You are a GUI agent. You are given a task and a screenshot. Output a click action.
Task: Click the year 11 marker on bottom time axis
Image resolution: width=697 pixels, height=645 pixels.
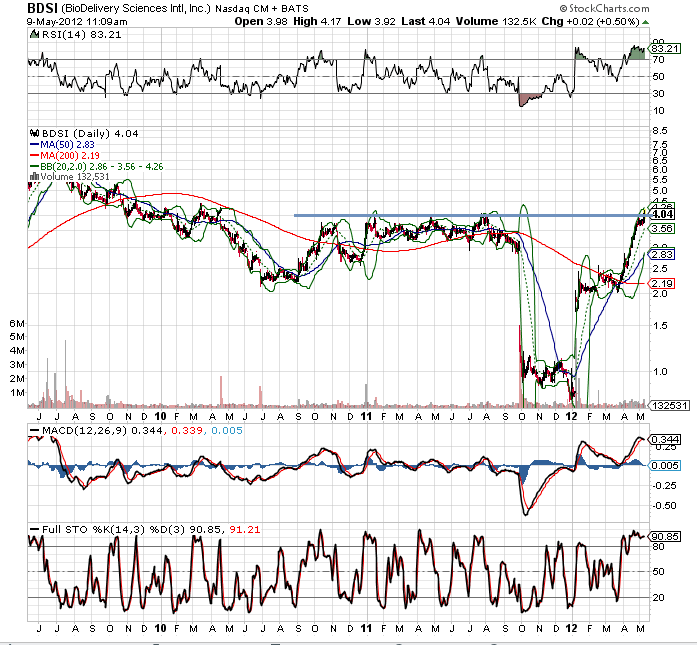[365, 629]
